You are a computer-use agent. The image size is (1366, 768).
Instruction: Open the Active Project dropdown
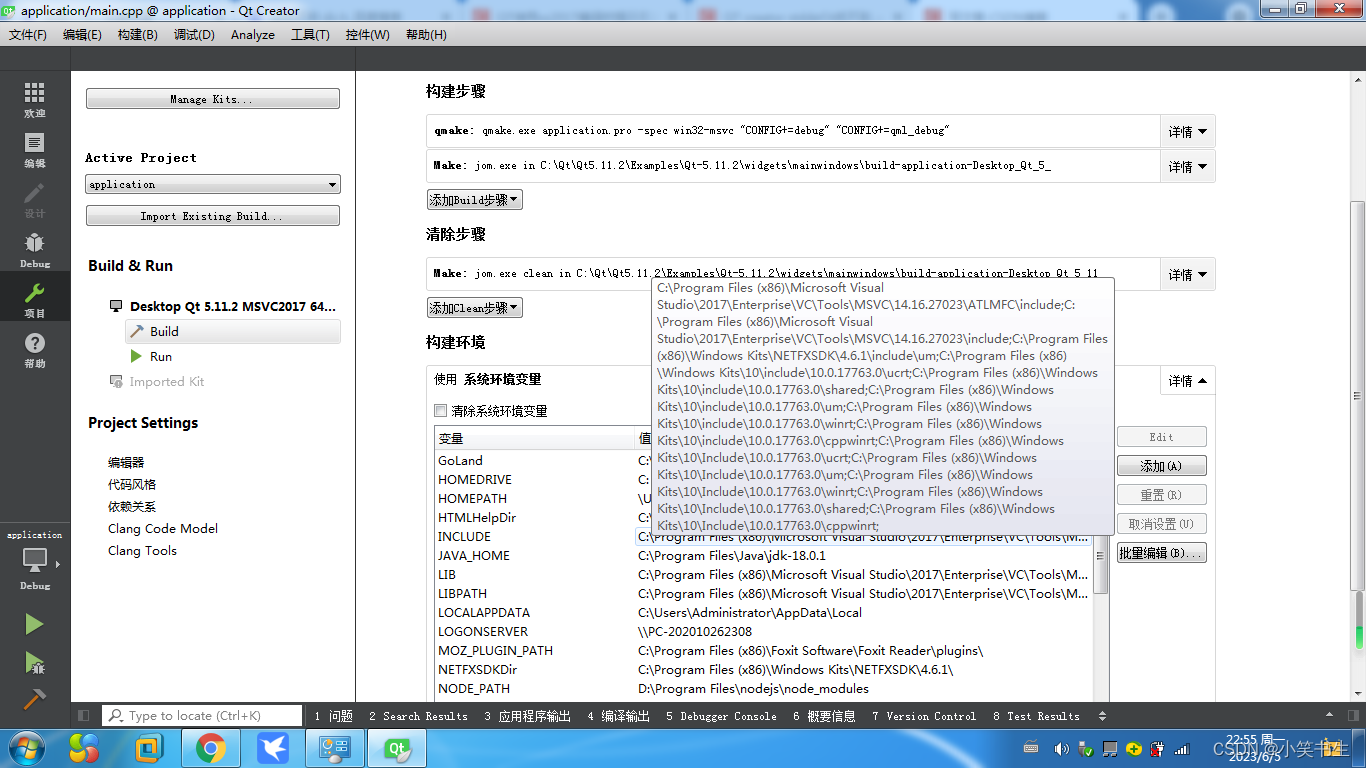click(212, 184)
